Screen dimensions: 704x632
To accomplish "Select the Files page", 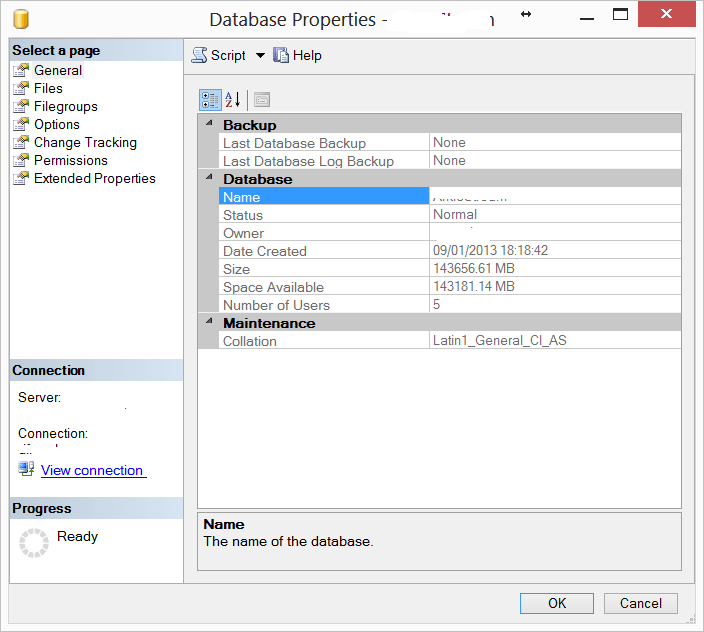I will tap(48, 88).
